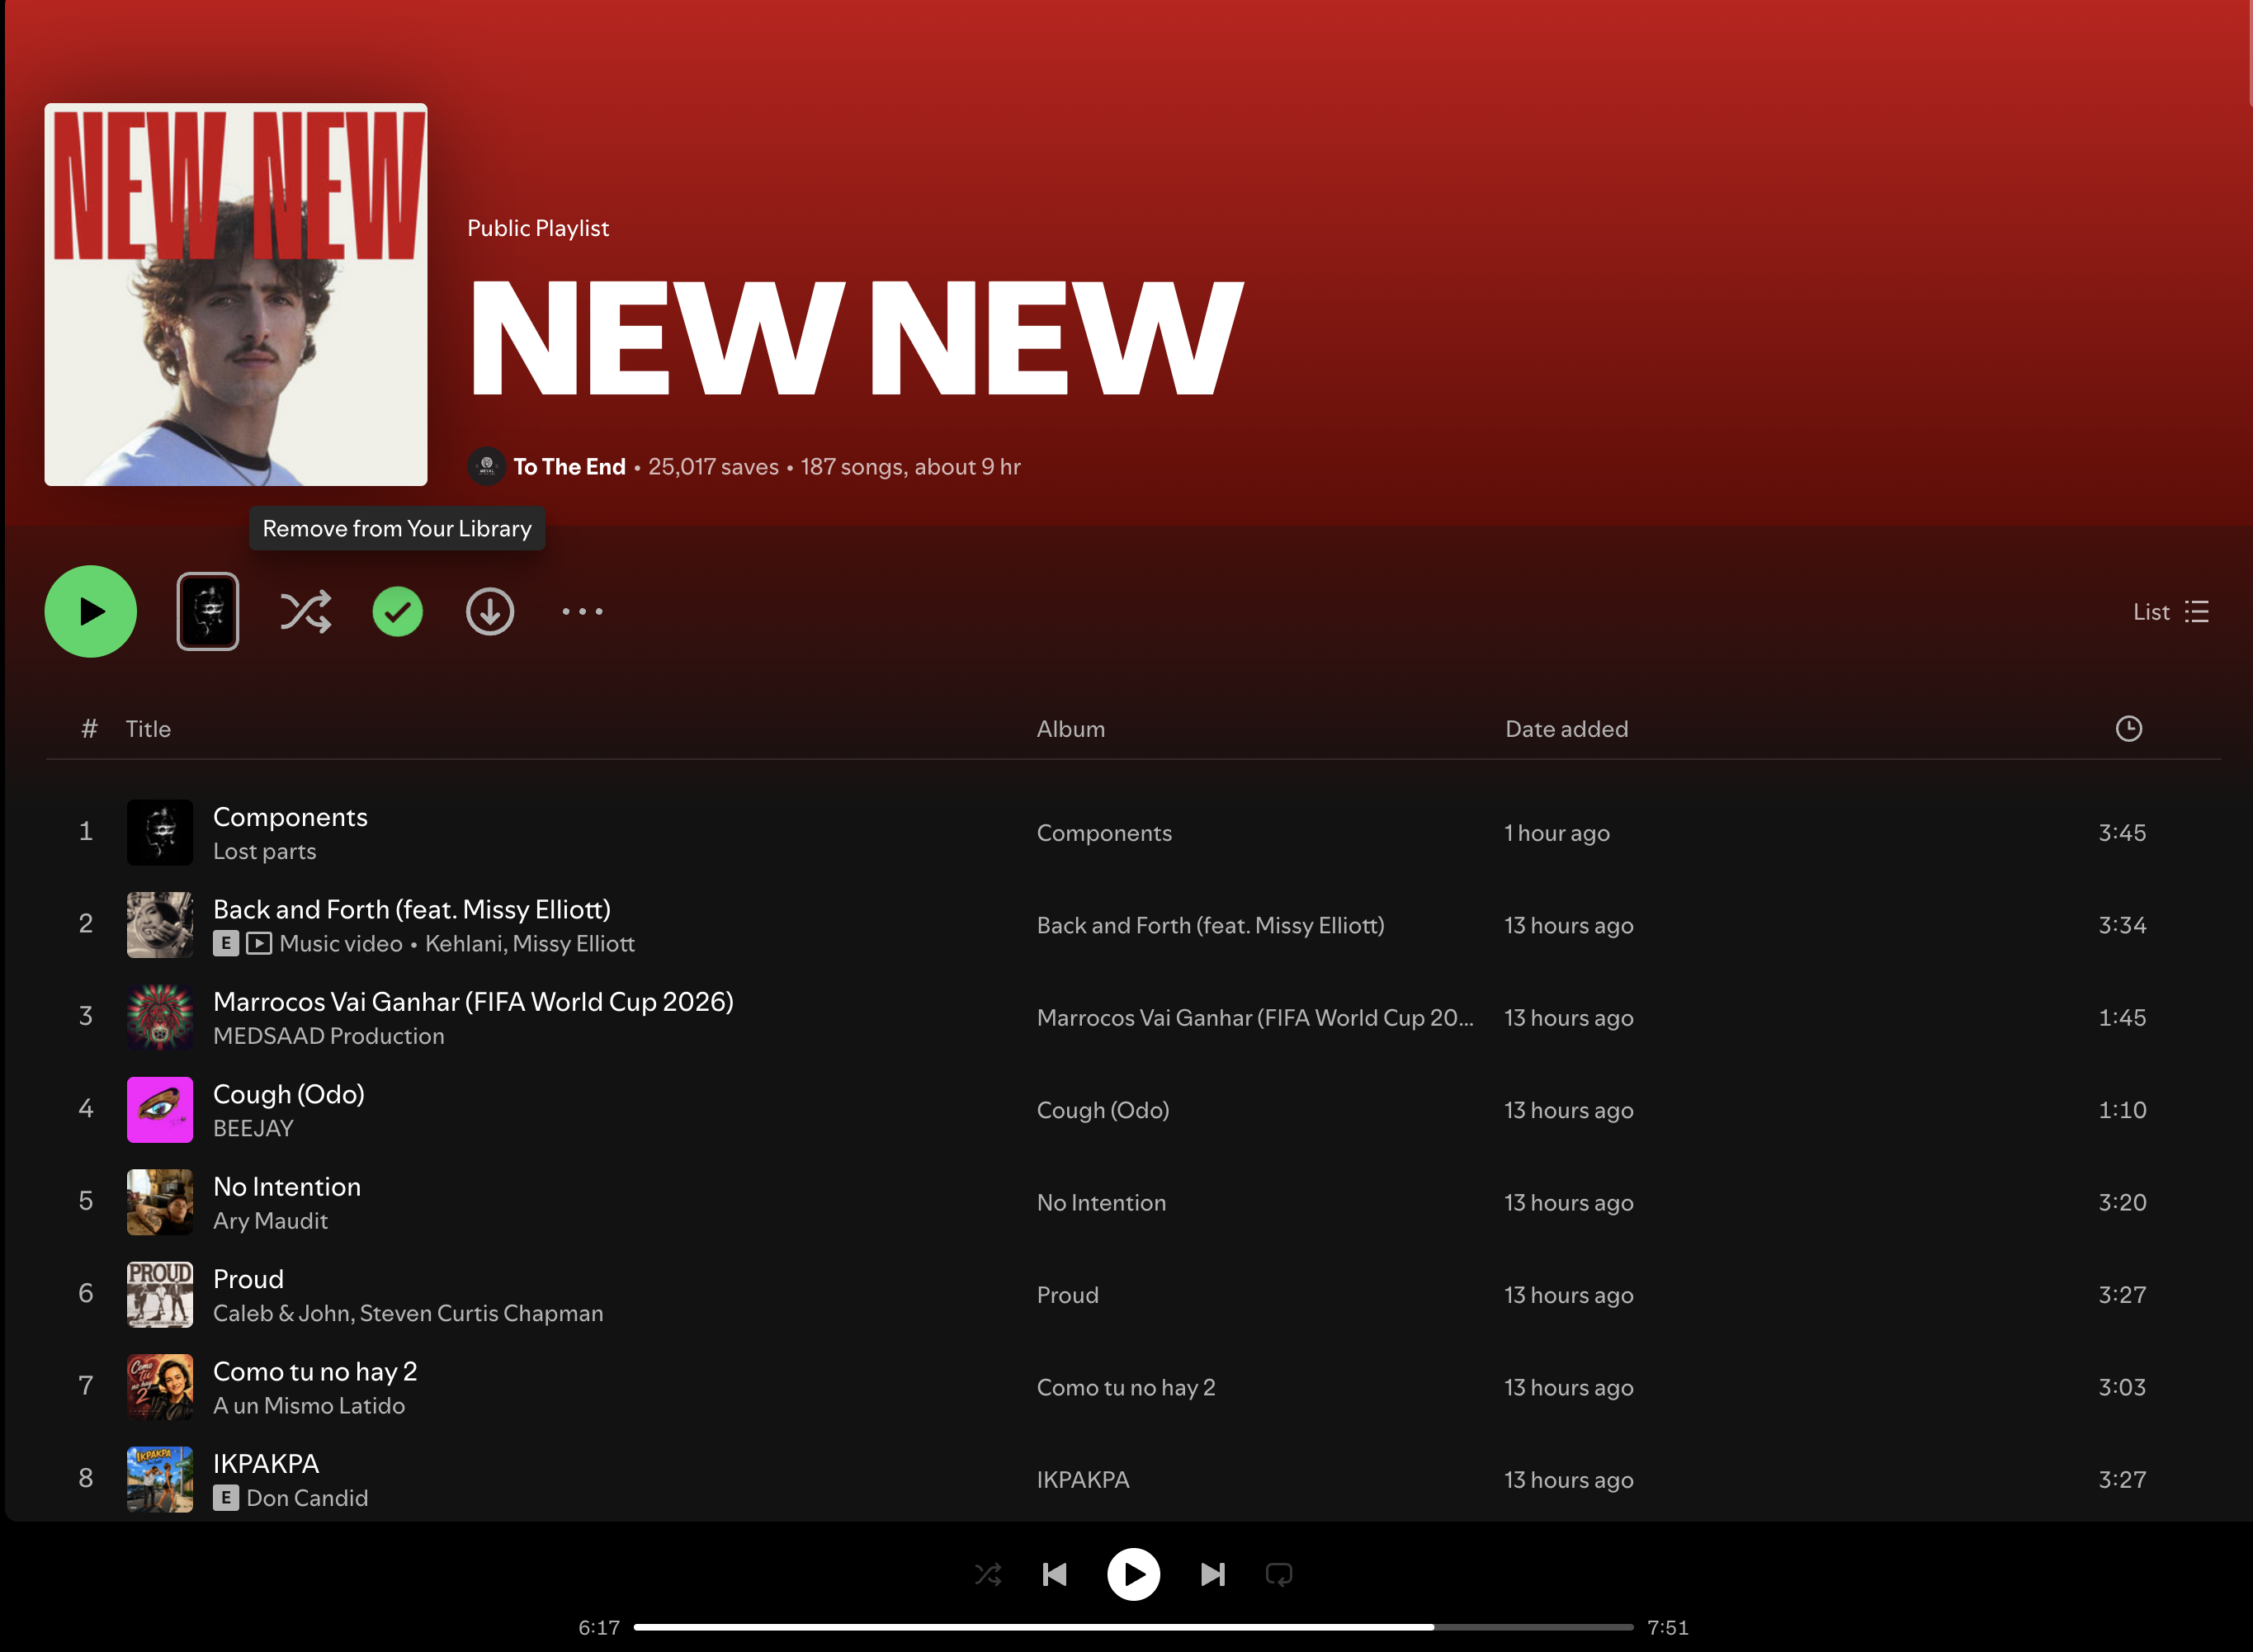Open the Components preview card beside the play button
The width and height of the screenshot is (2253, 1652).
pos(208,611)
